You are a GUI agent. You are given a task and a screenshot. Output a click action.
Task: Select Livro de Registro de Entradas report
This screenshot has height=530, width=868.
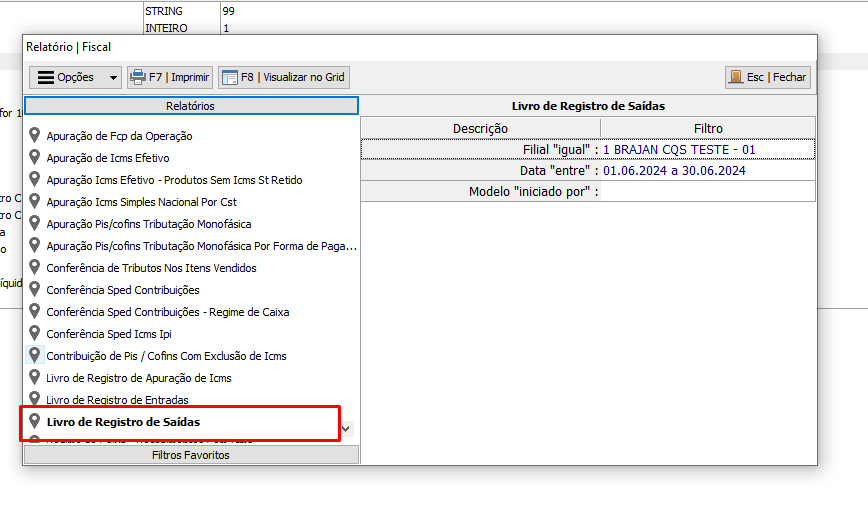[117, 400]
